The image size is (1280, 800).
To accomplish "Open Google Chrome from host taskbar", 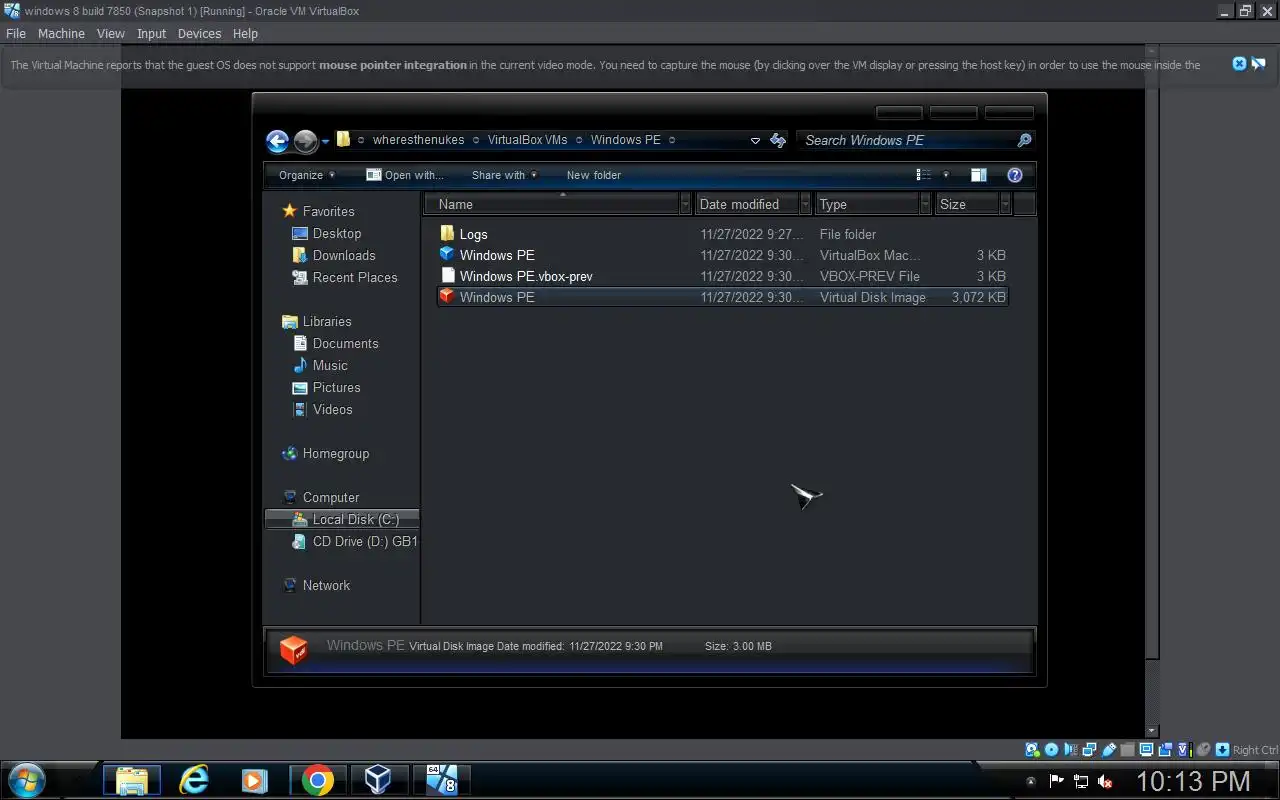I will click(x=317, y=780).
